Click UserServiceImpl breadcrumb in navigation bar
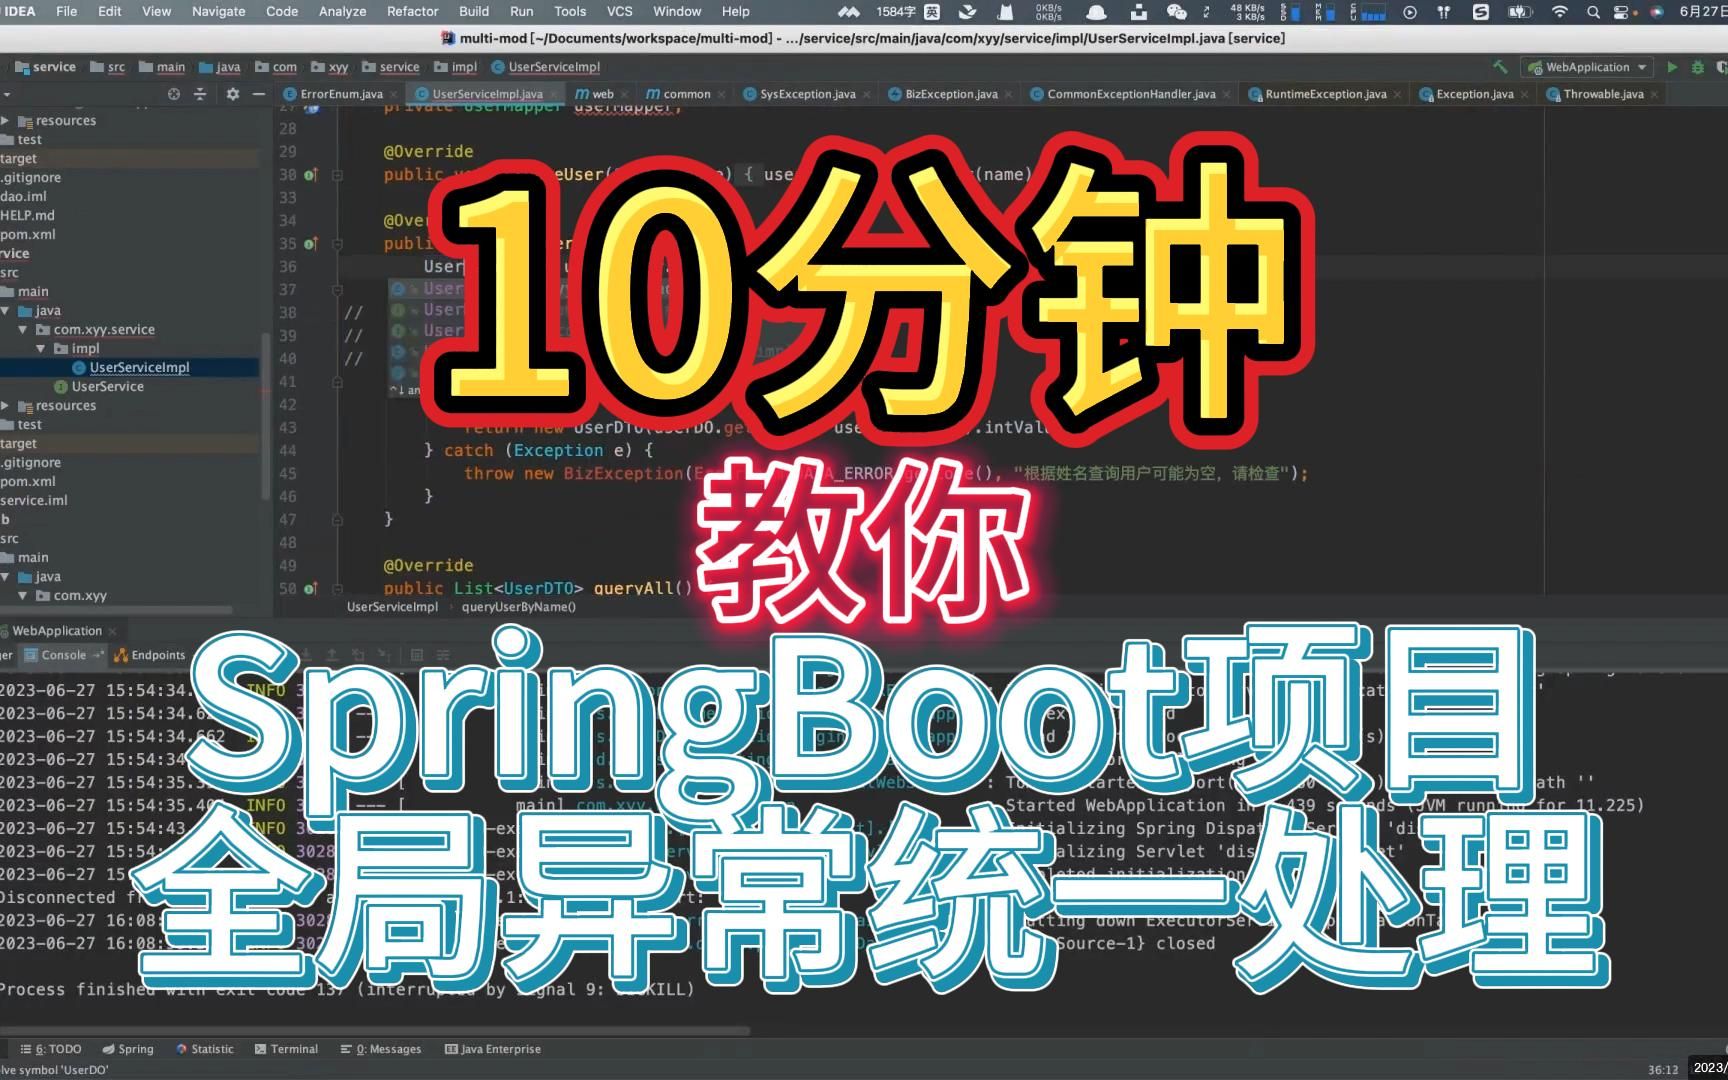Viewport: 1728px width, 1080px height. coord(546,67)
